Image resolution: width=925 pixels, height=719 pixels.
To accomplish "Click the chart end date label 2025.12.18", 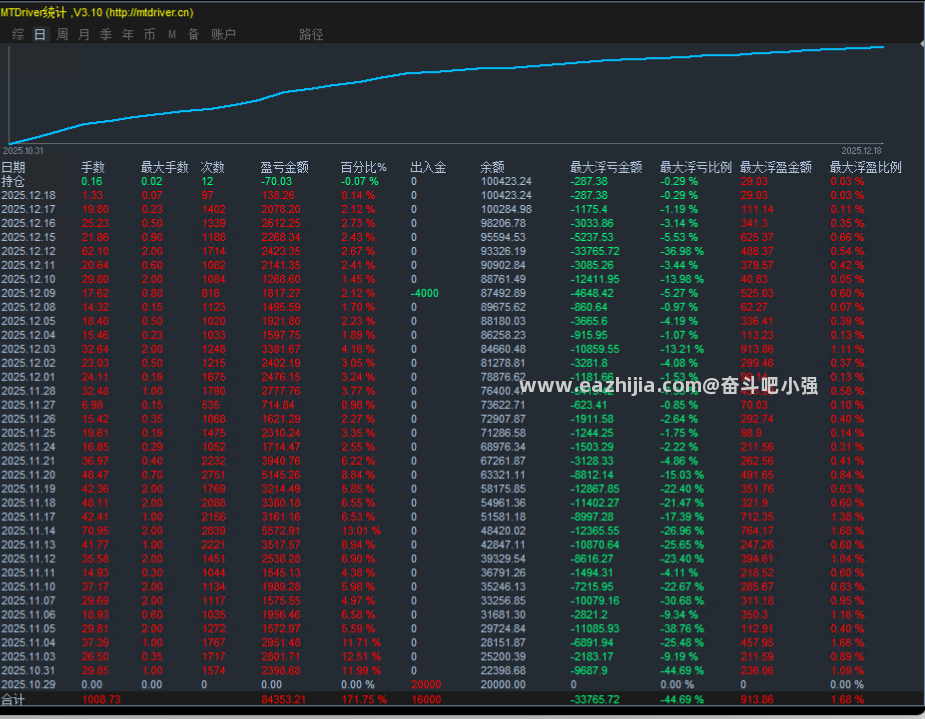I will pos(861,151).
